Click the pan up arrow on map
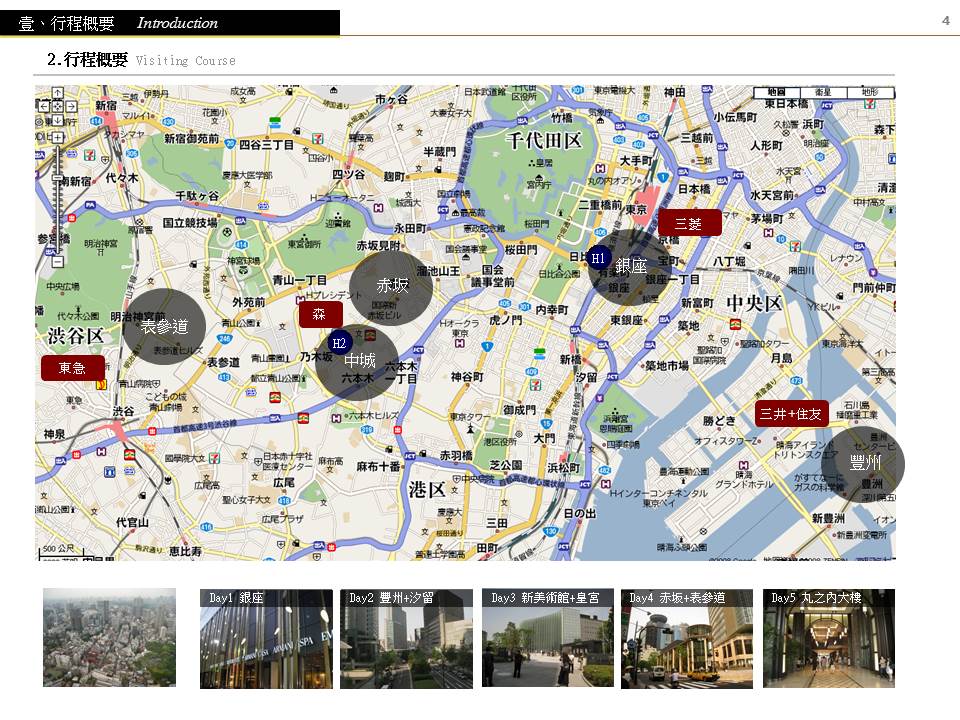The image size is (960, 720). pos(57,93)
